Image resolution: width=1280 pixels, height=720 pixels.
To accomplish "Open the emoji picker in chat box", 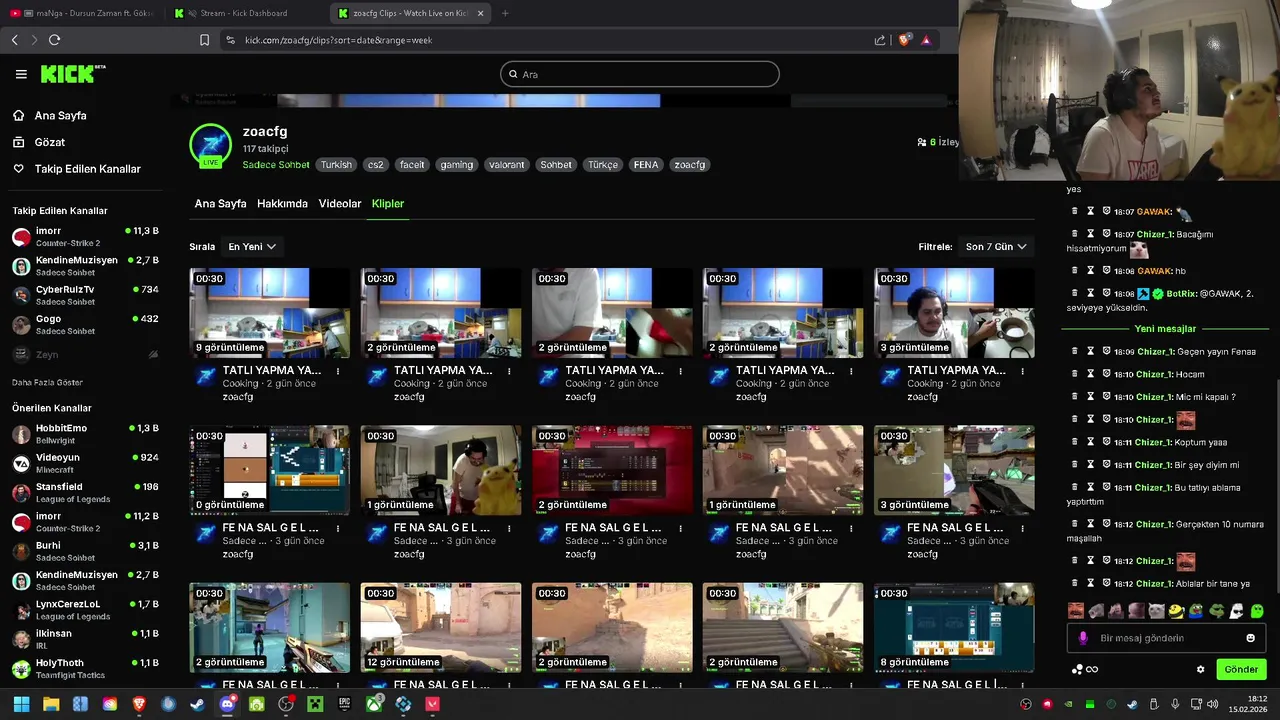I will pyautogui.click(x=1250, y=638).
